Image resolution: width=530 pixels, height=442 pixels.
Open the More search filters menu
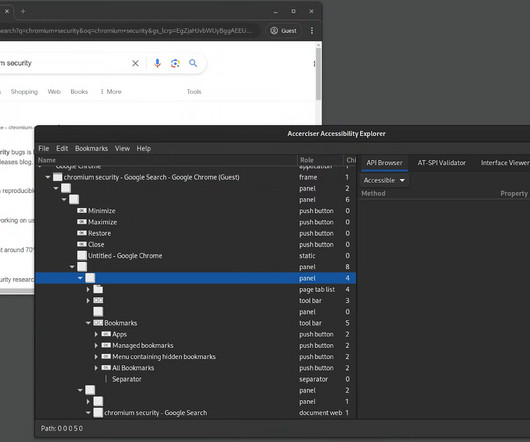tap(111, 92)
